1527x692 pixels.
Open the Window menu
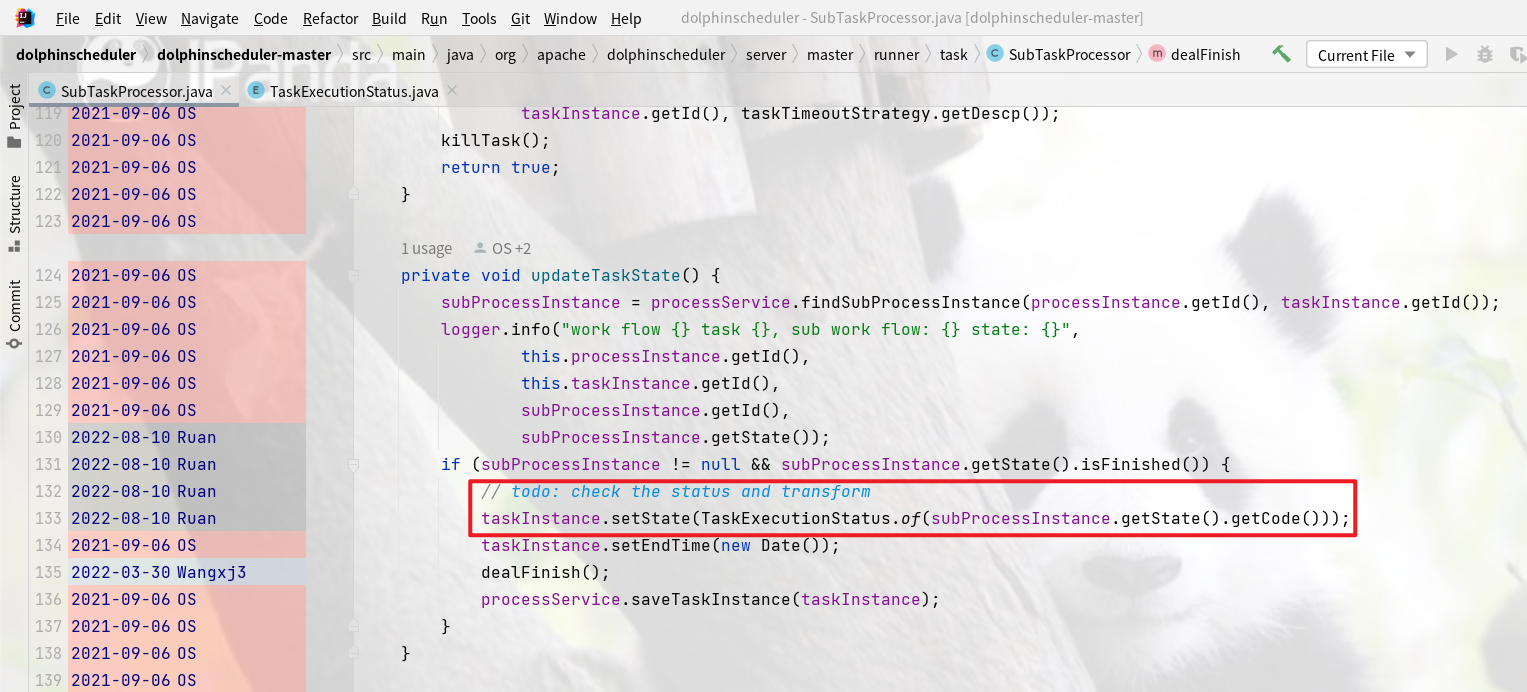click(571, 18)
